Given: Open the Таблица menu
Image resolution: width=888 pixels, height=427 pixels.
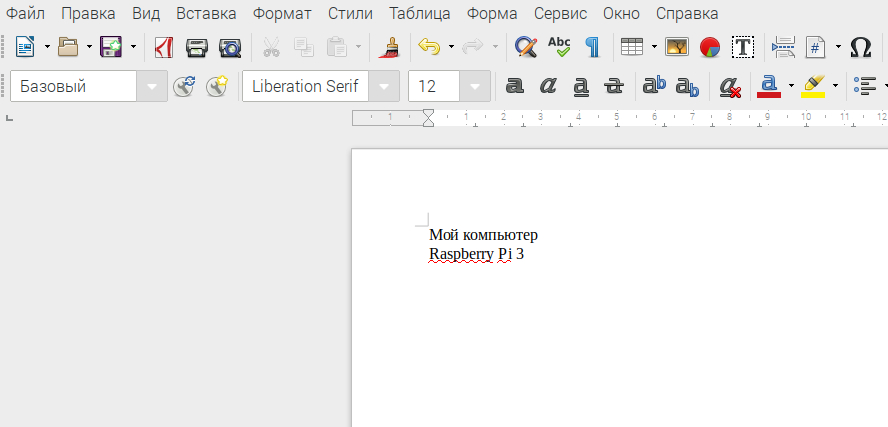Looking at the screenshot, I should [x=420, y=14].
